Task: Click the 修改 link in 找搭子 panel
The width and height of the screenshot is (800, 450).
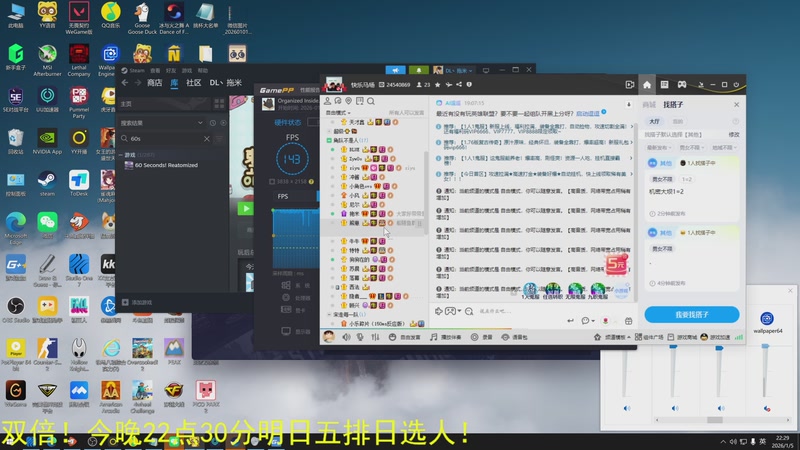Action: click(x=734, y=135)
